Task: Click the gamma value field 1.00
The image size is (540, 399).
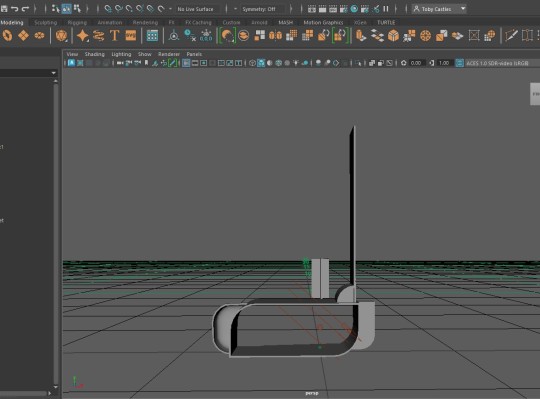Action: pyautogui.click(x=444, y=63)
